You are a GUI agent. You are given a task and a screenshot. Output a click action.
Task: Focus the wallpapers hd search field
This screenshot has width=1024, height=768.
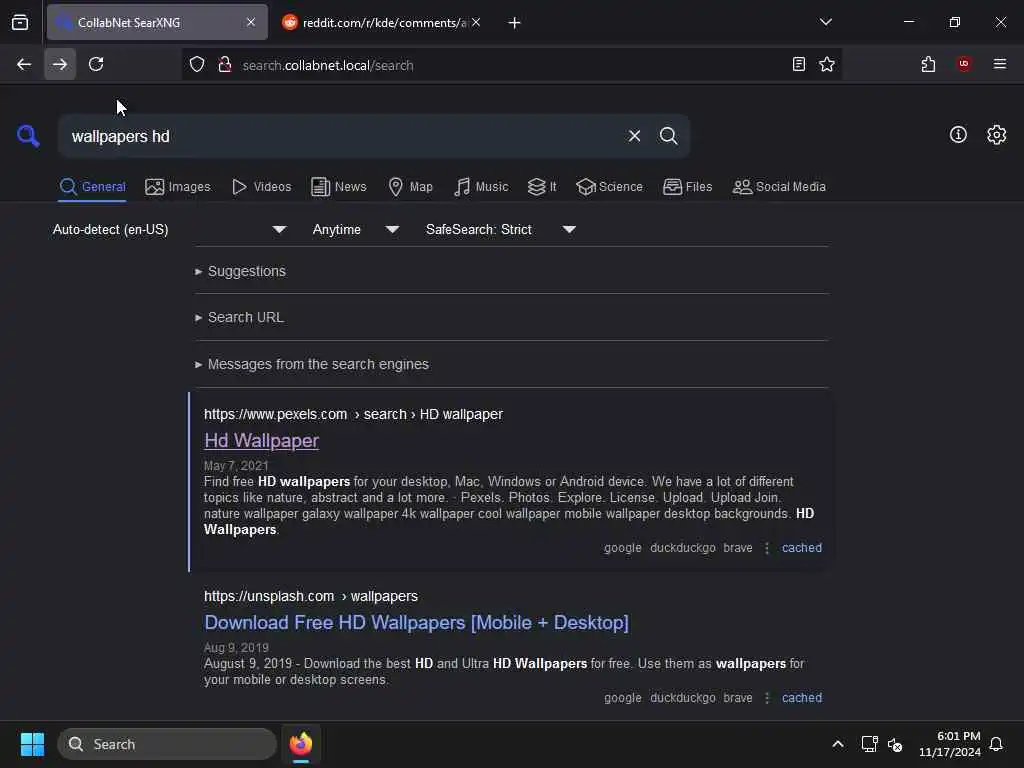340,136
